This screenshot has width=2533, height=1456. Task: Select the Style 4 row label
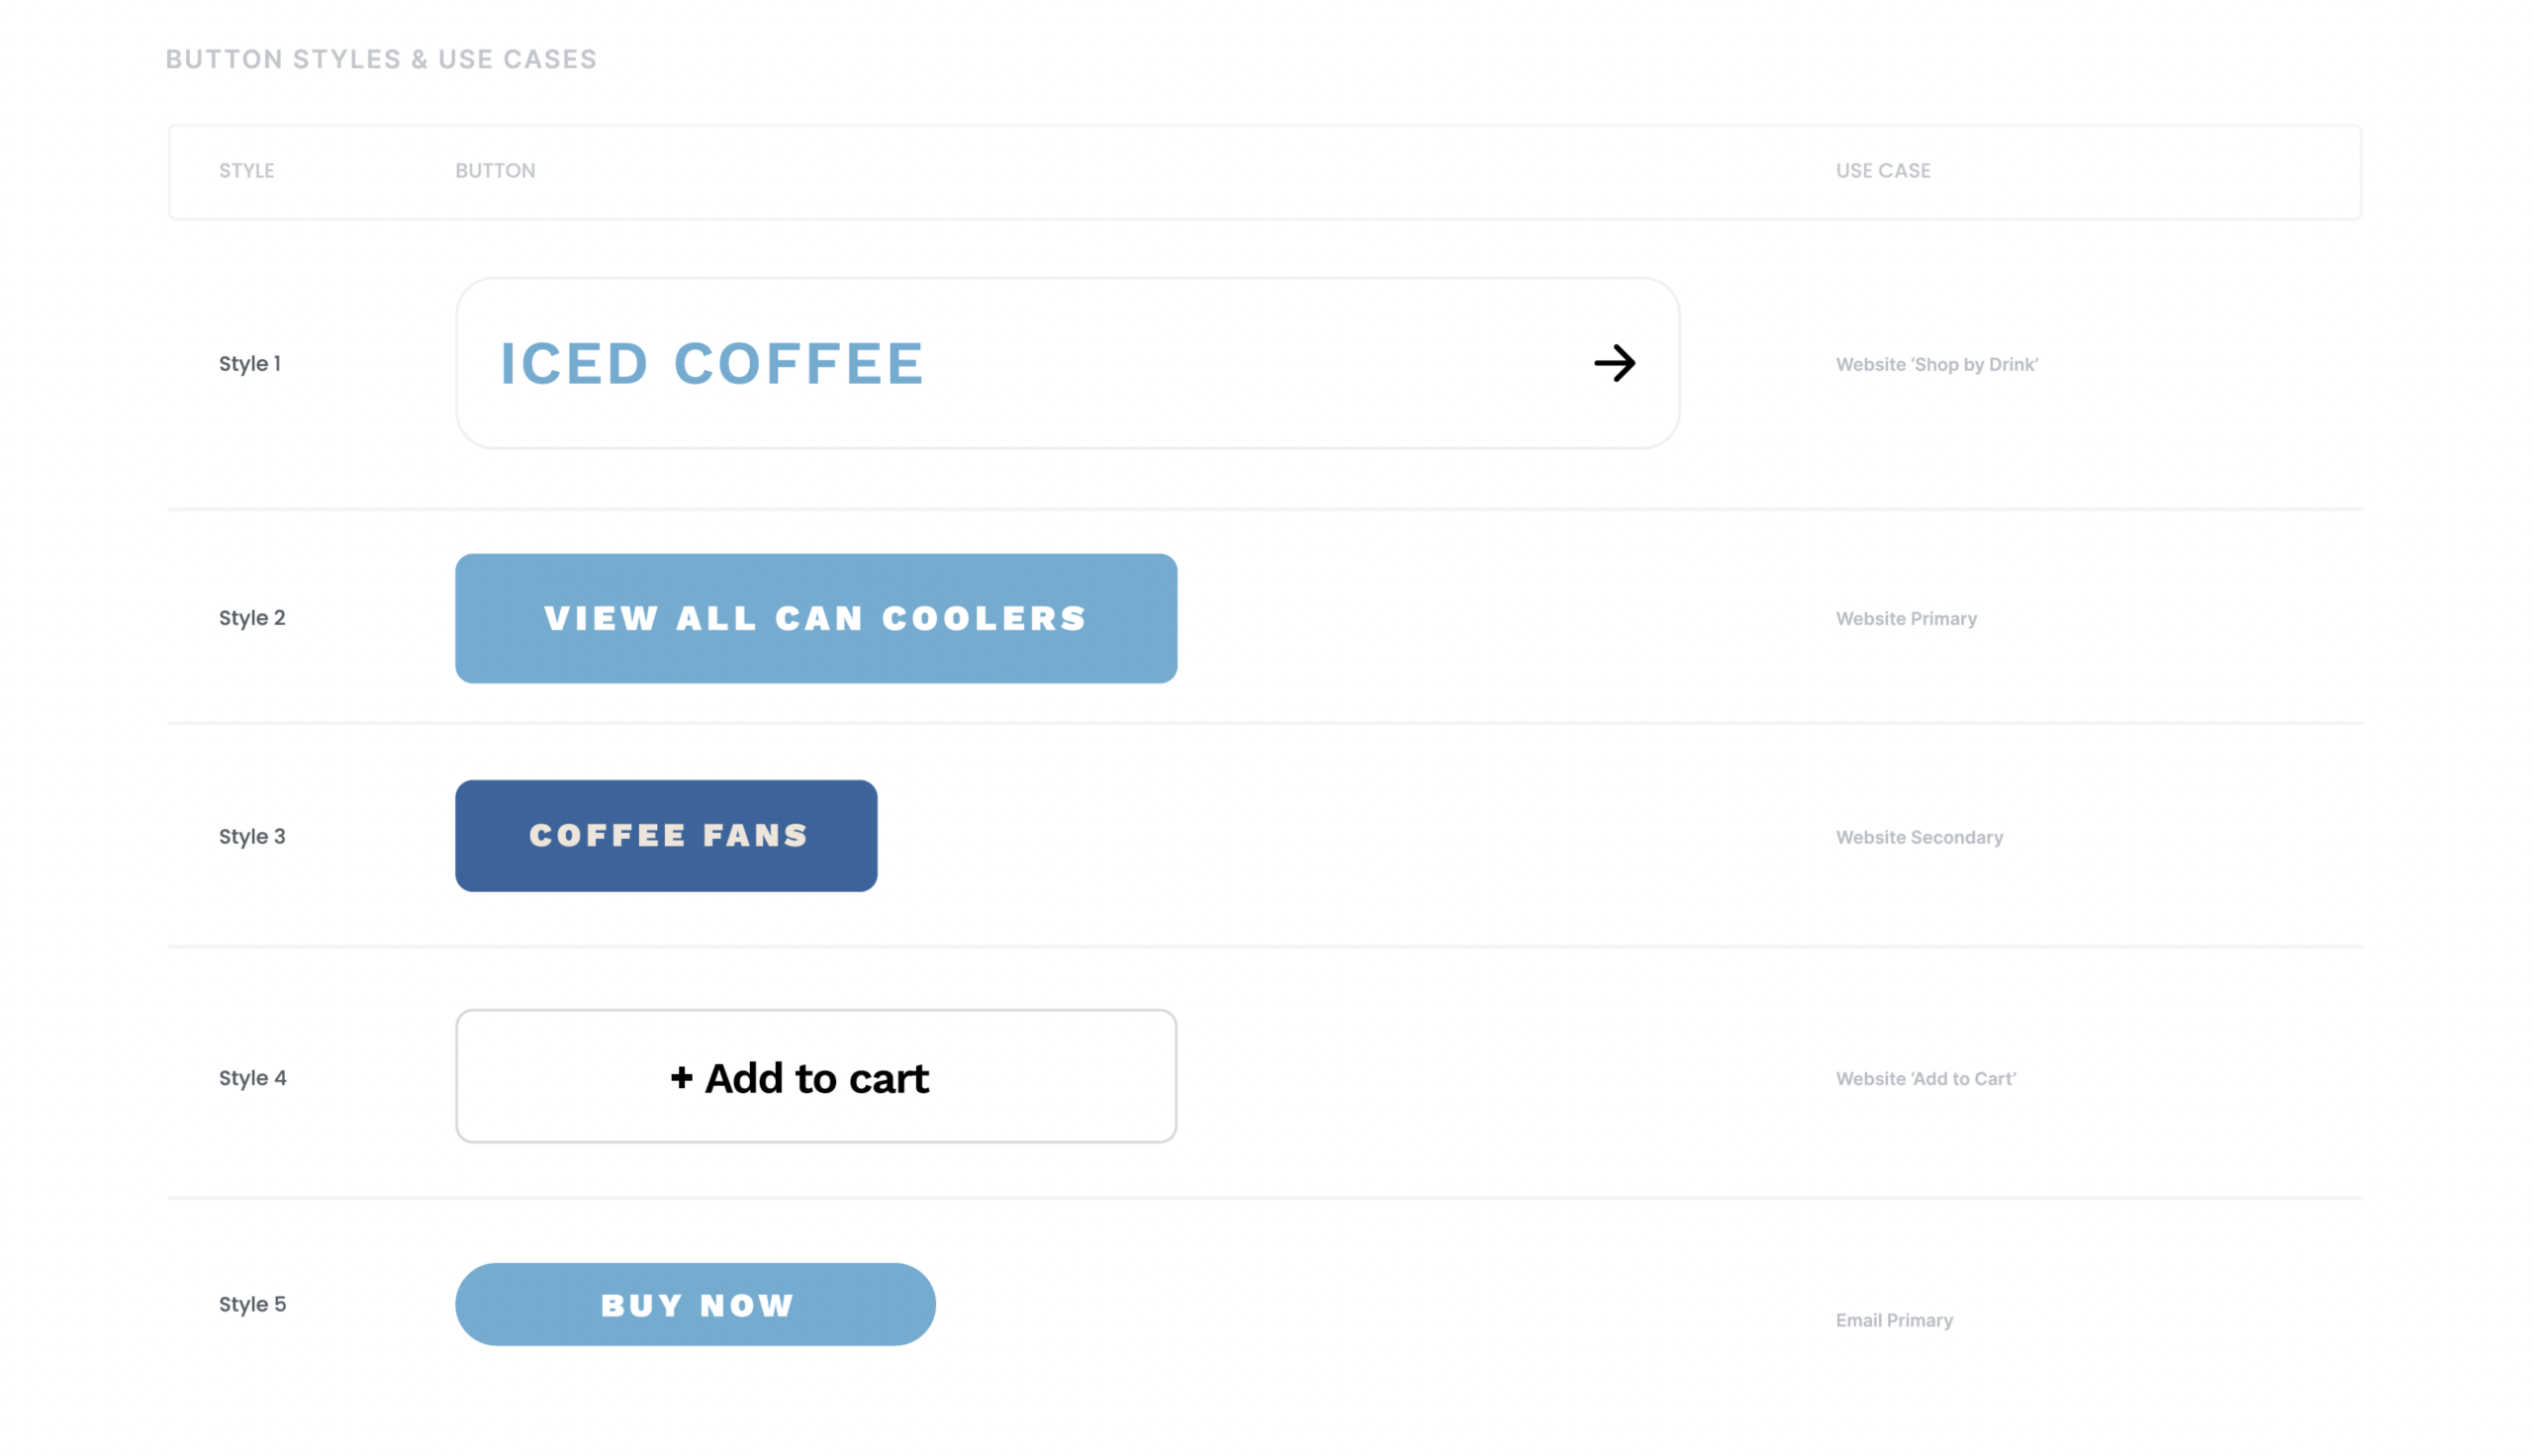[x=252, y=1078]
